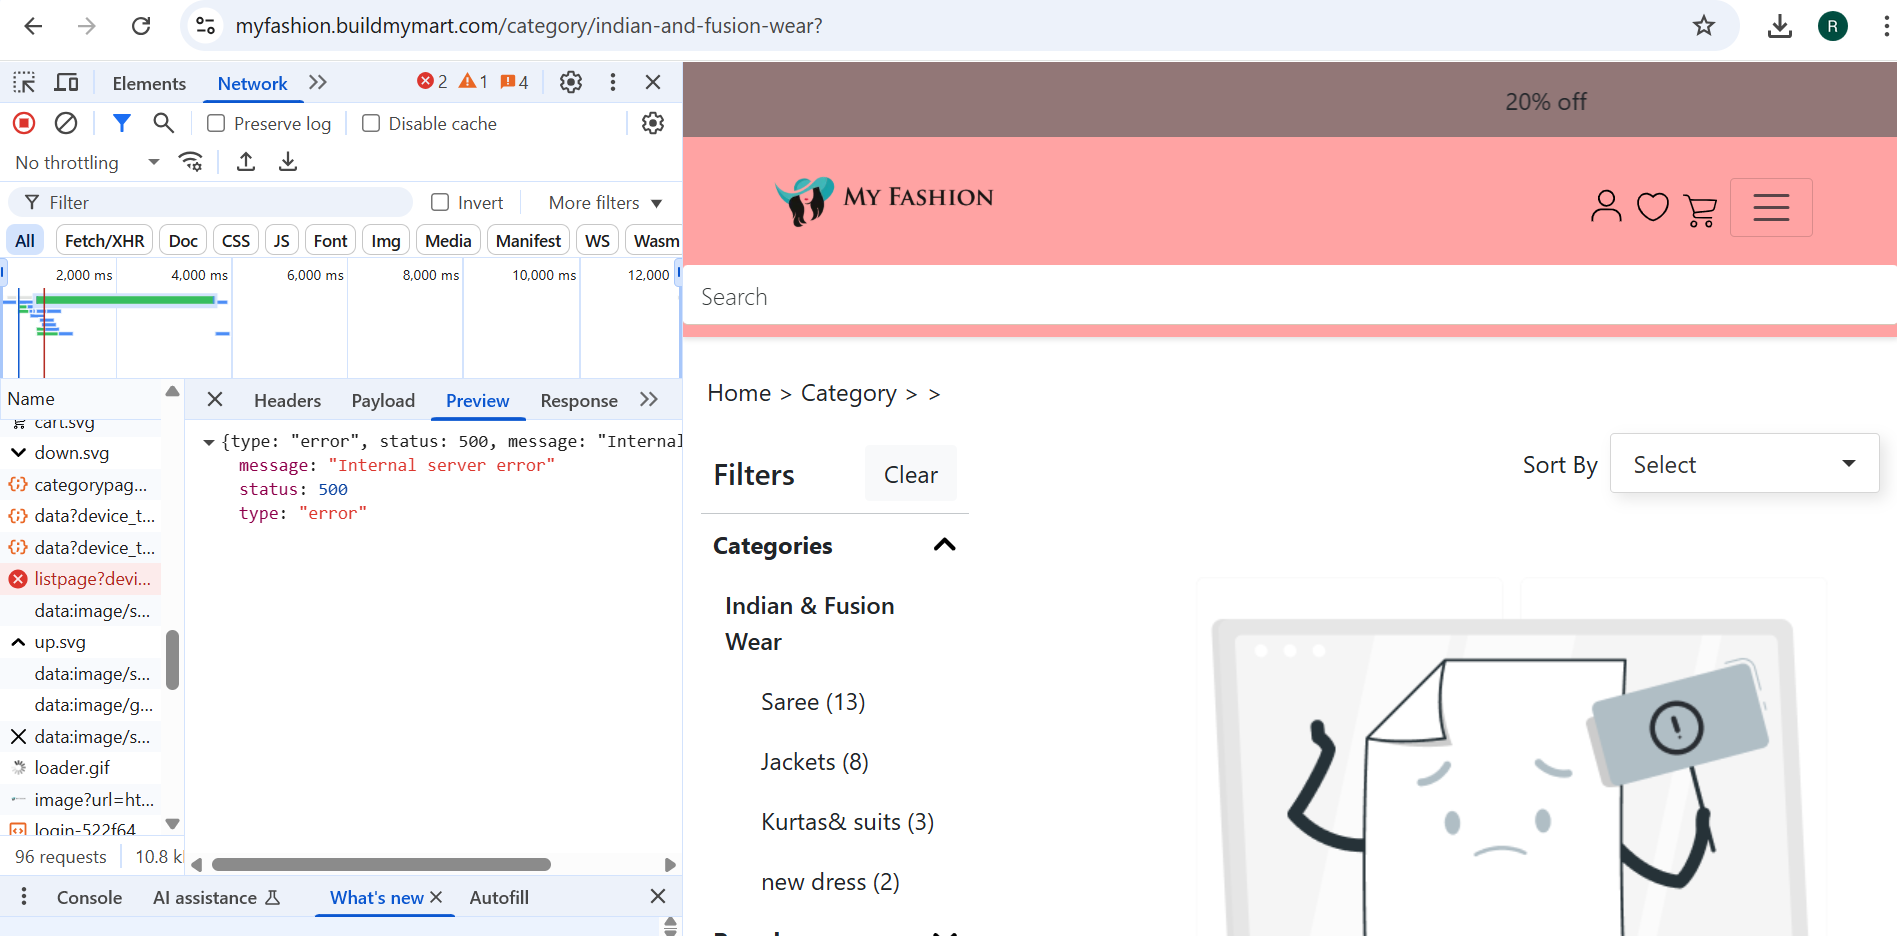
Task: Select loader.gif request
Action: pyautogui.click(x=81, y=768)
